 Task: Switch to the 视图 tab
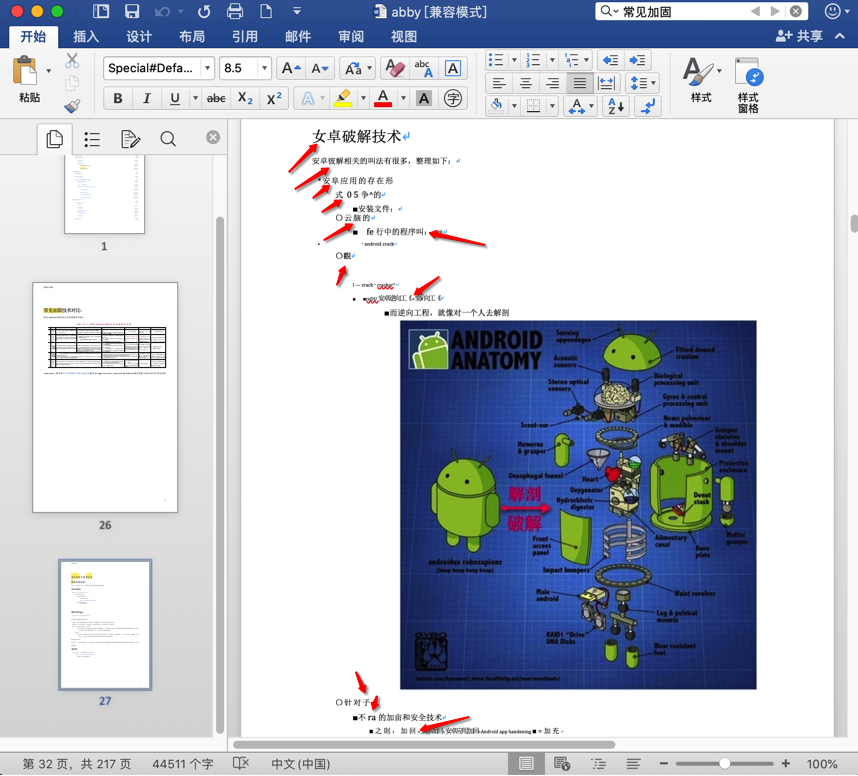click(404, 37)
